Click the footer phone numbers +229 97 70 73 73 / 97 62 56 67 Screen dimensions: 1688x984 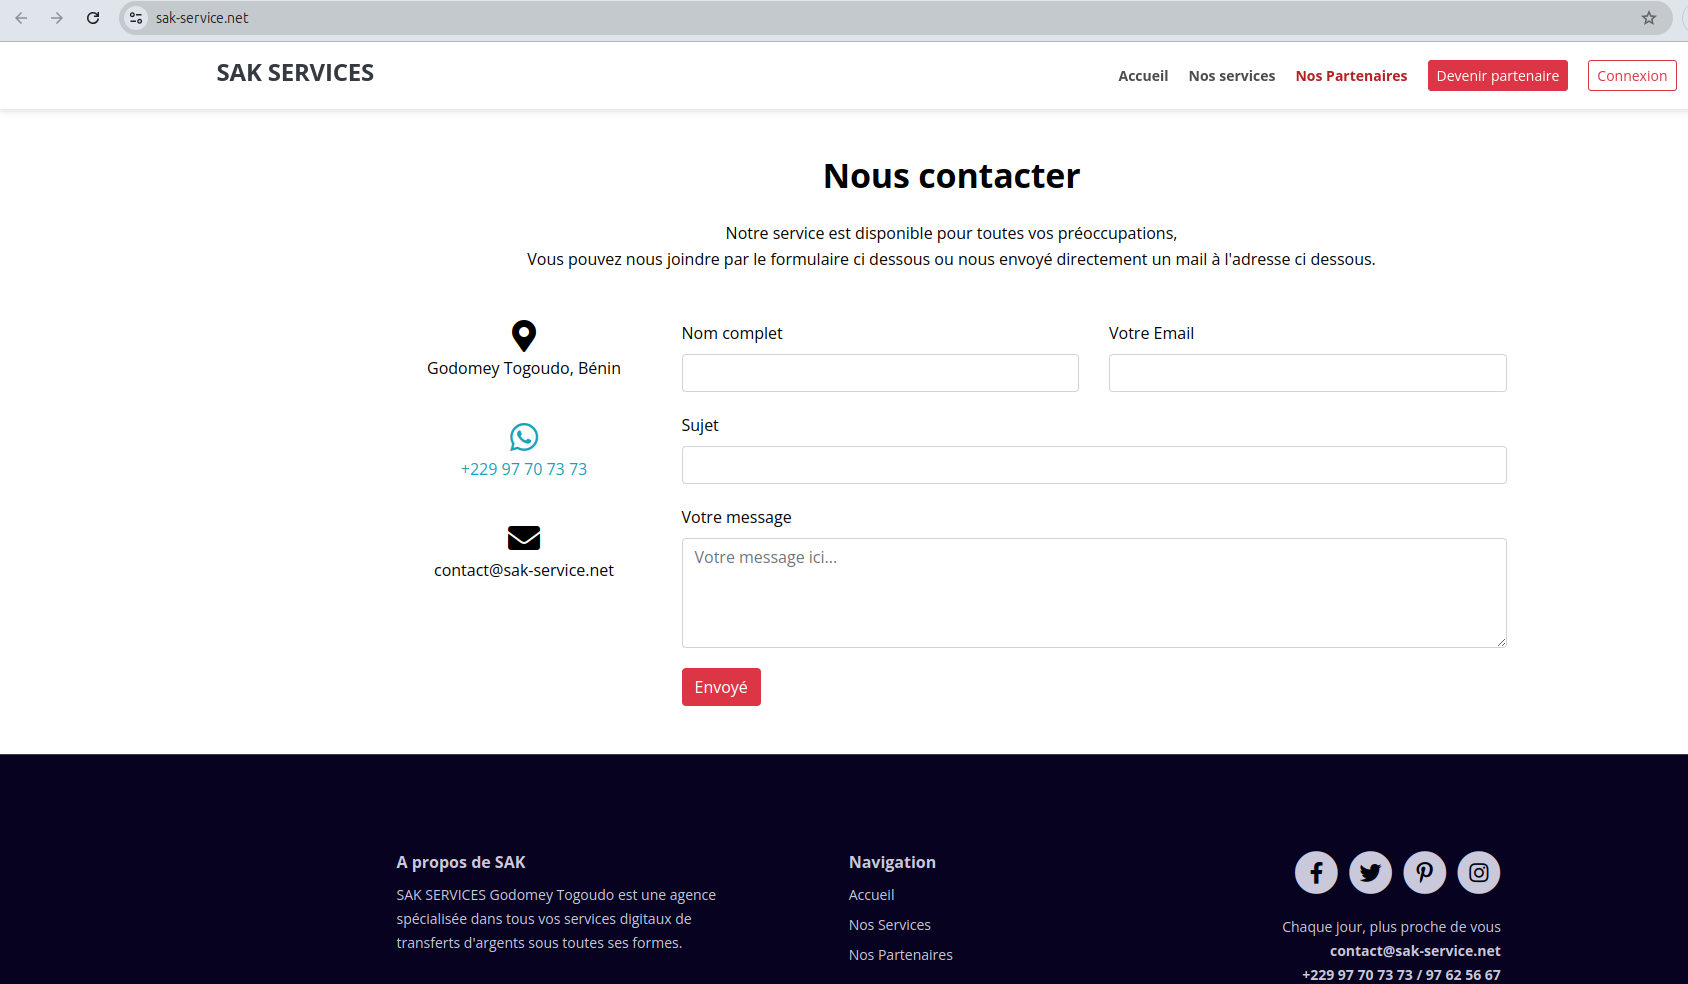point(1401,975)
